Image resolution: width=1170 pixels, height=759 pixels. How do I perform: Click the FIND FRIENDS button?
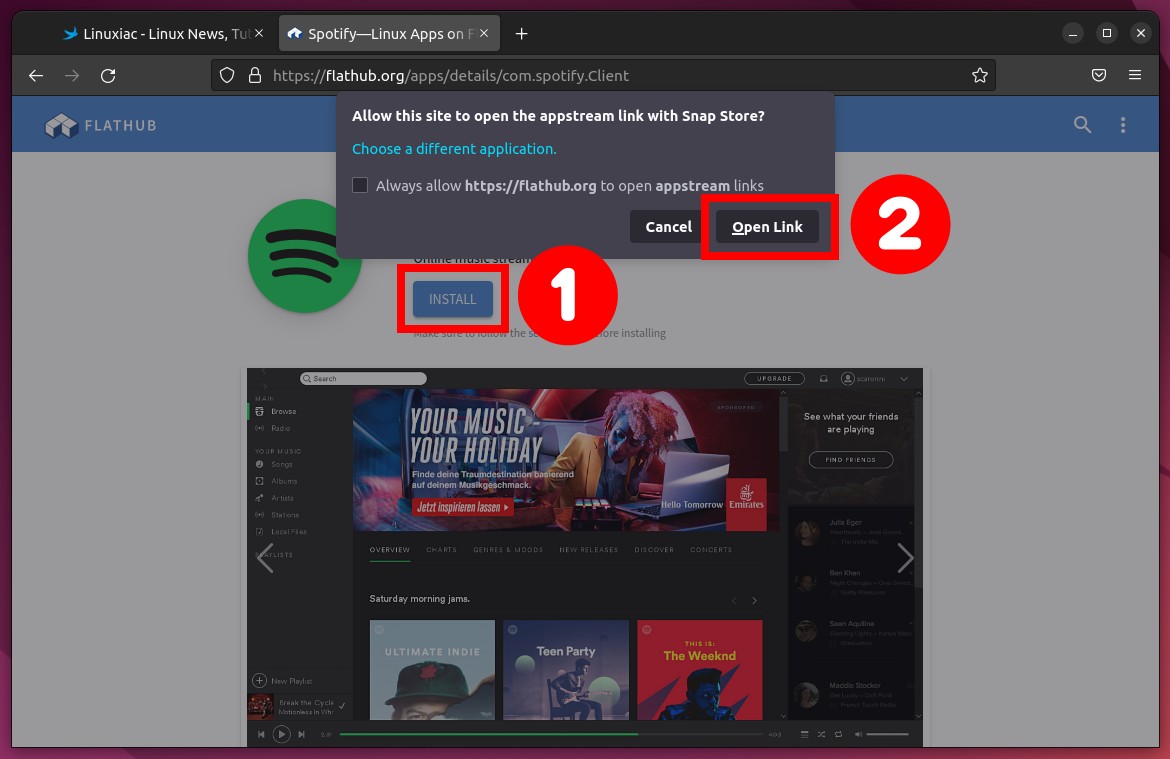tap(851, 460)
